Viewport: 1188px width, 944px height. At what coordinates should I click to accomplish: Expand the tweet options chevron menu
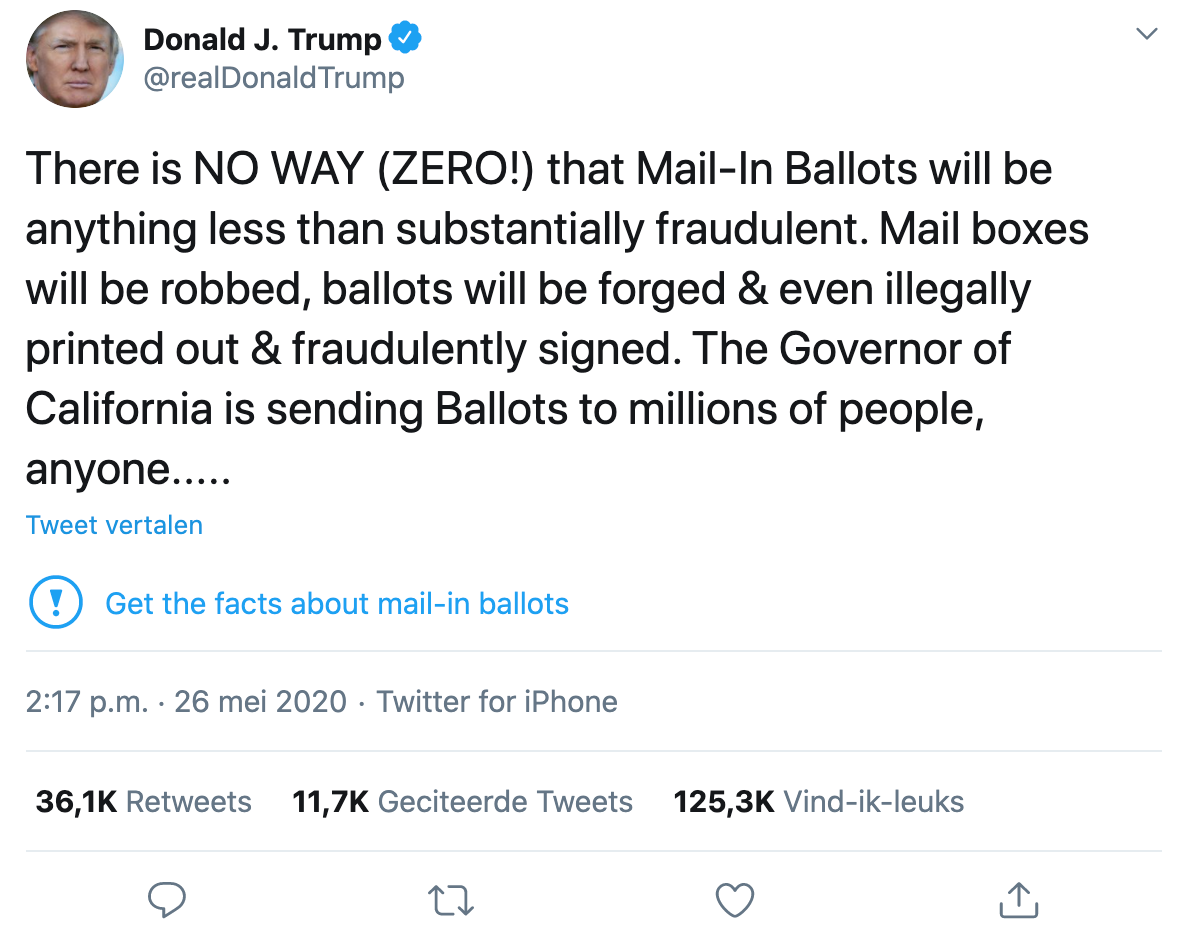coord(1147,35)
